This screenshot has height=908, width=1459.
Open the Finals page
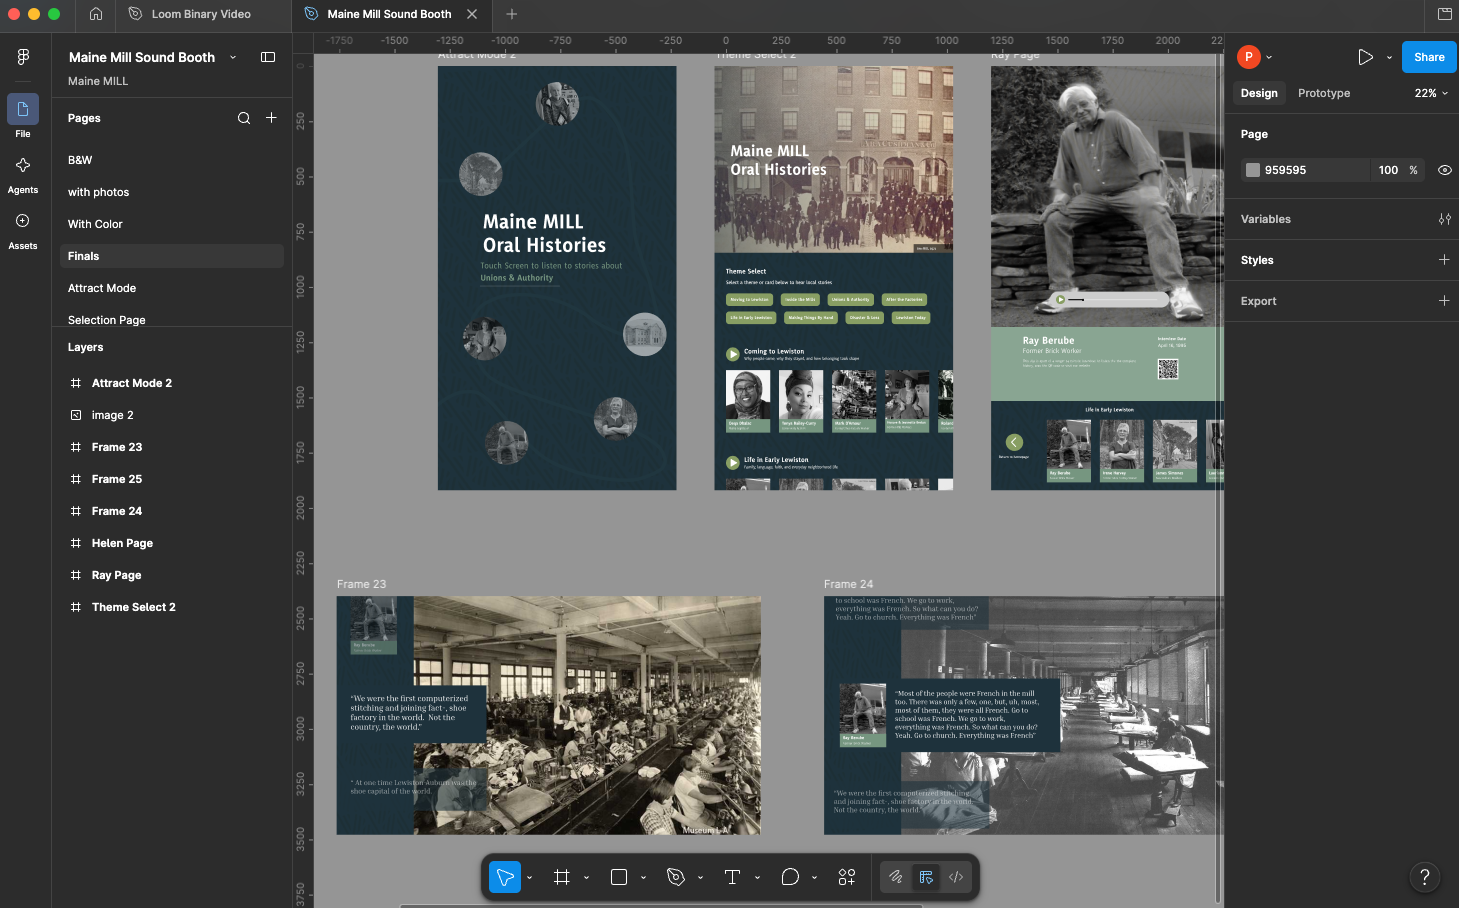tap(172, 256)
